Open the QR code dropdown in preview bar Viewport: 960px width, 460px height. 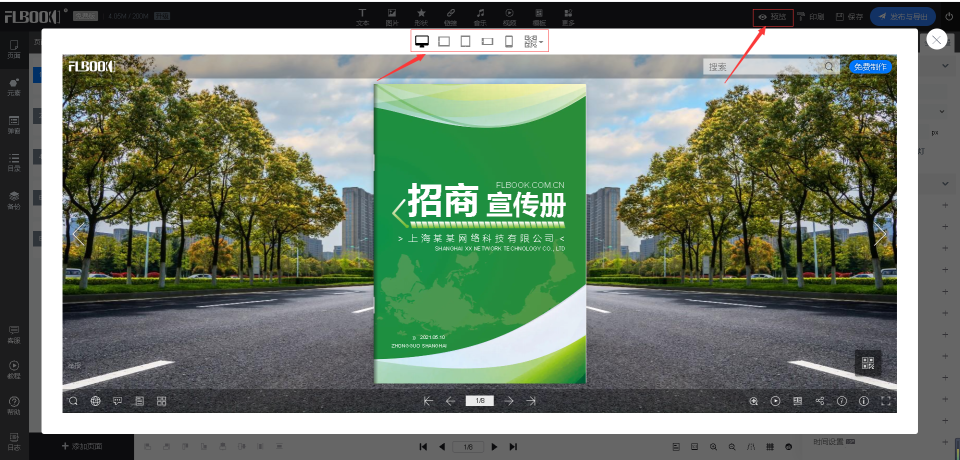533,42
